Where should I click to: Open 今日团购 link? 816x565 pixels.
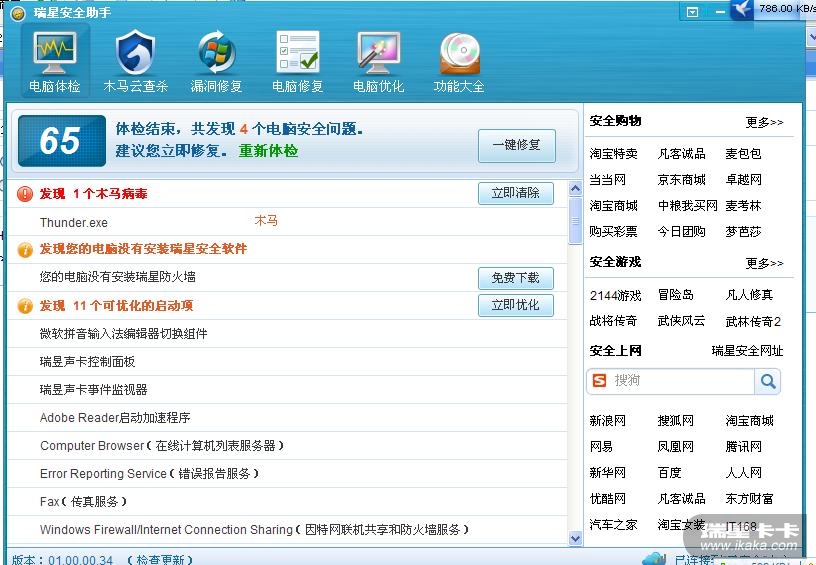[681, 232]
